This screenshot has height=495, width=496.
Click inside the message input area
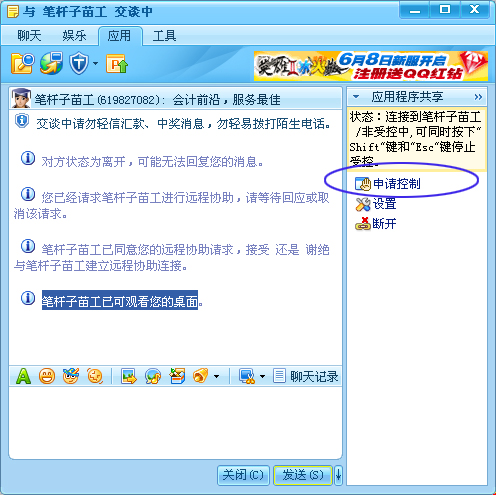tap(175, 422)
